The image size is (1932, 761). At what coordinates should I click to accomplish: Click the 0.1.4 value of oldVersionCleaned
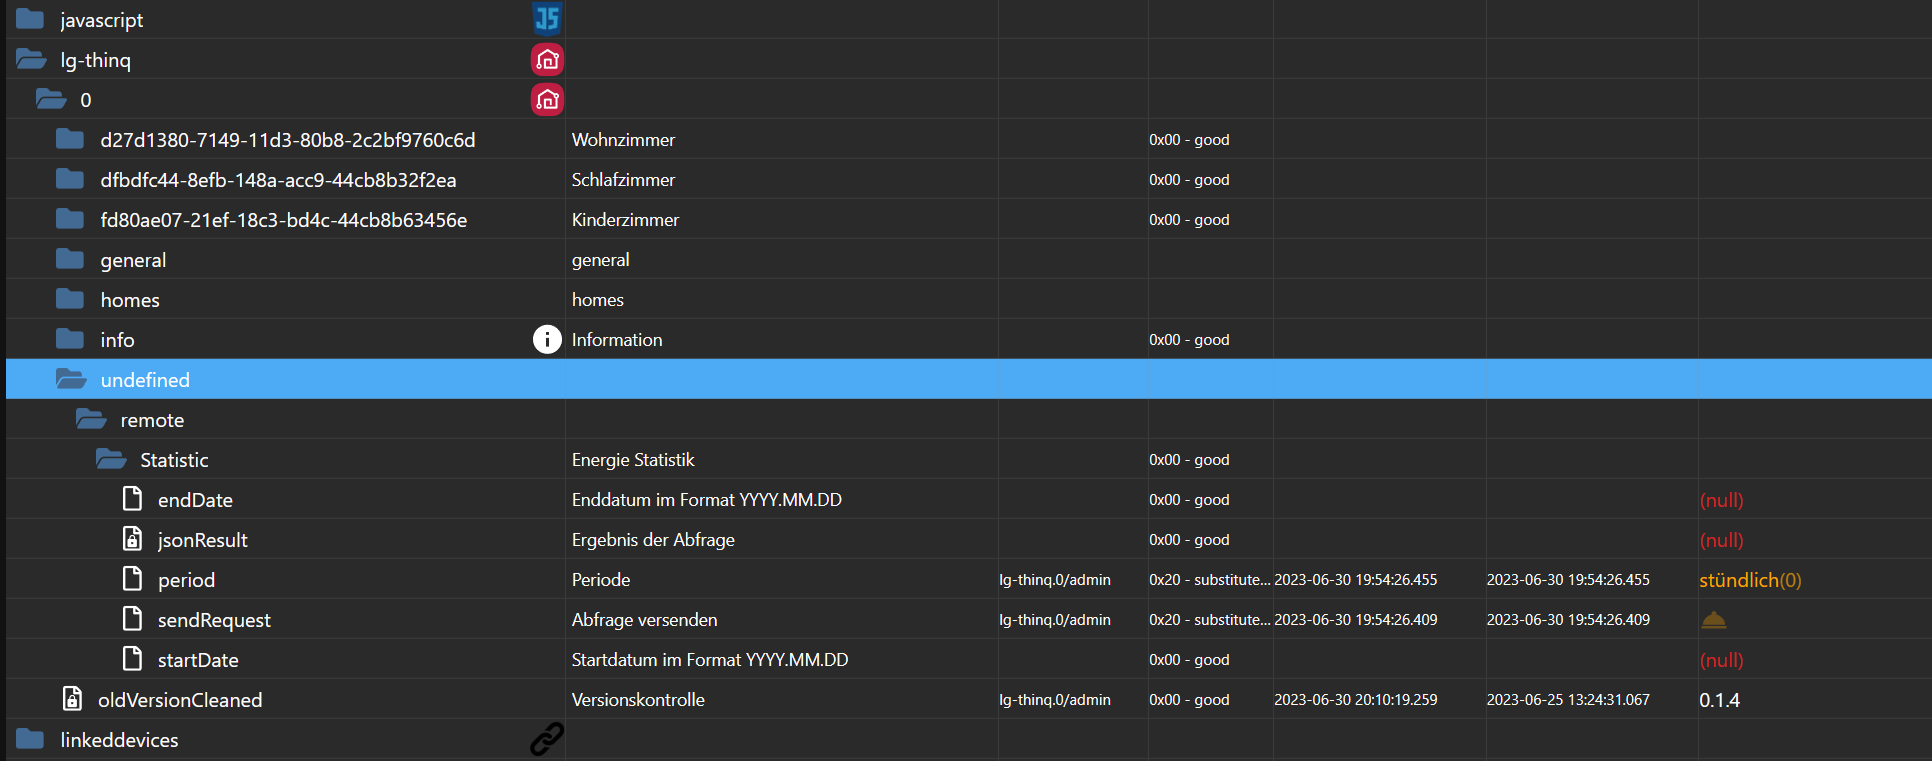(x=1719, y=700)
